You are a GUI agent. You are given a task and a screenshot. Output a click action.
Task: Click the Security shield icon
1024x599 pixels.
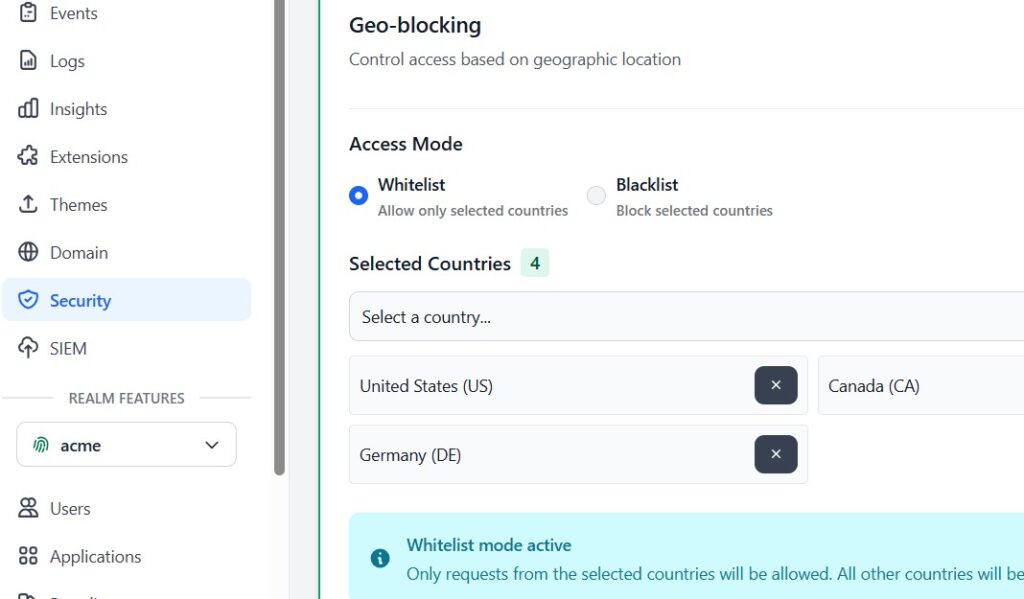[x=28, y=301]
